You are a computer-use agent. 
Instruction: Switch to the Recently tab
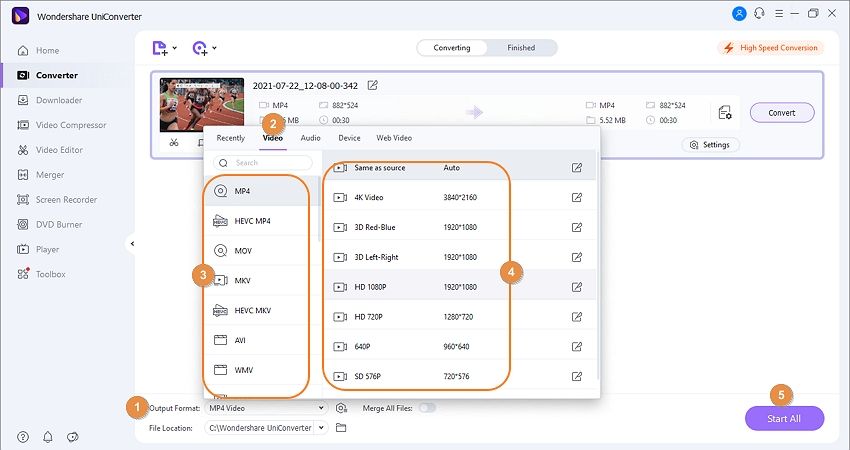point(231,138)
